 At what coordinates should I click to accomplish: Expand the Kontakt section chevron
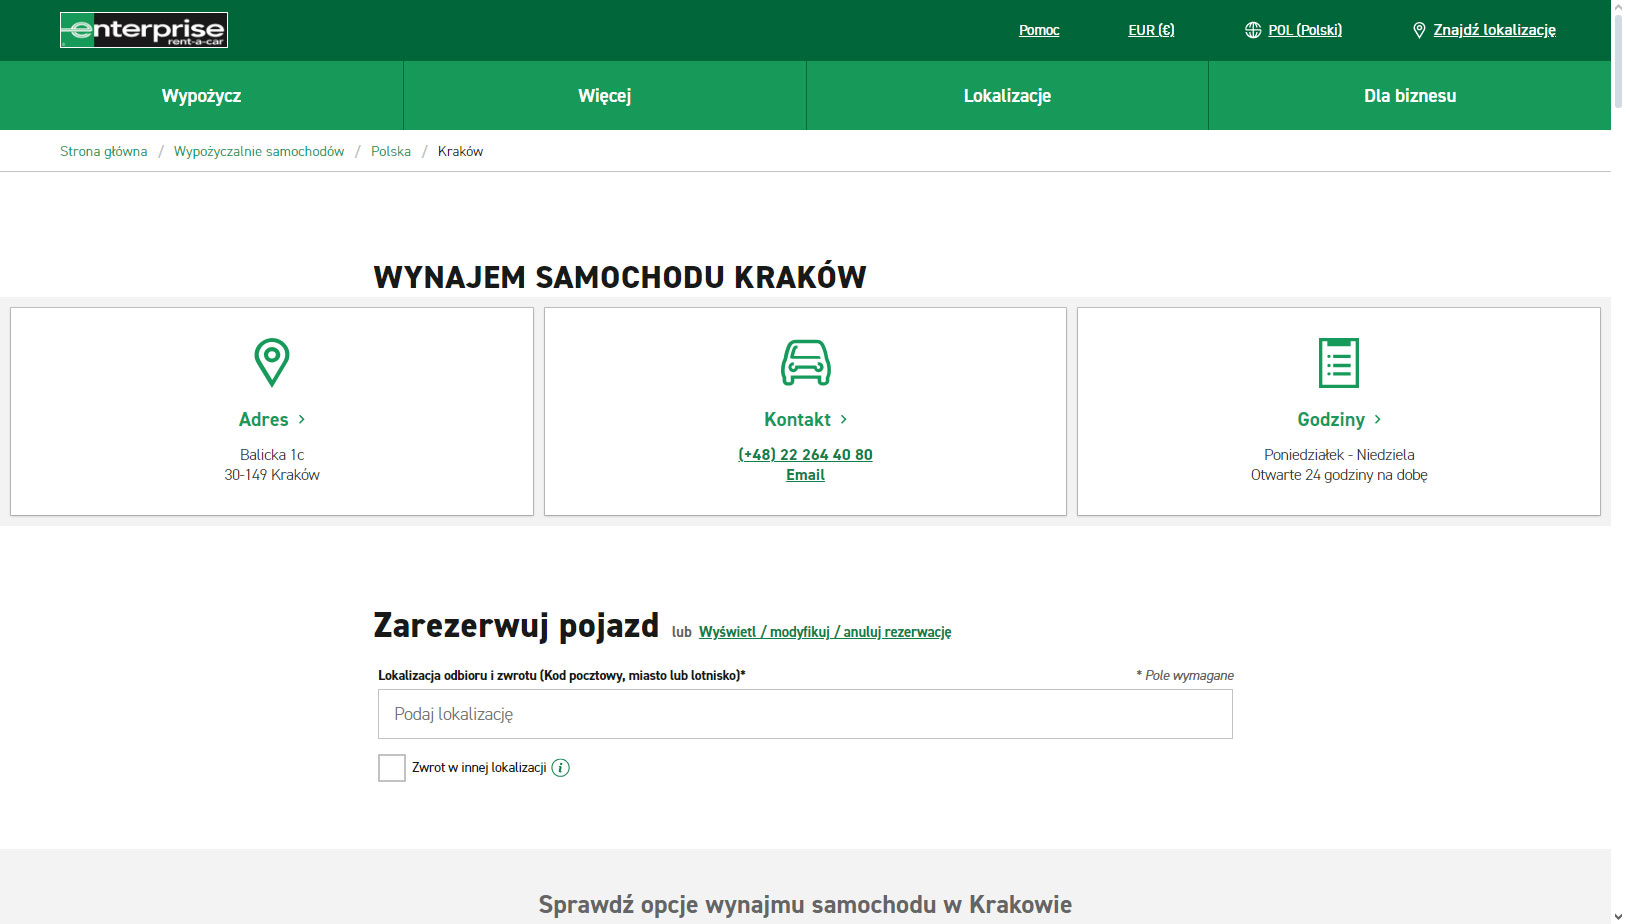(843, 419)
